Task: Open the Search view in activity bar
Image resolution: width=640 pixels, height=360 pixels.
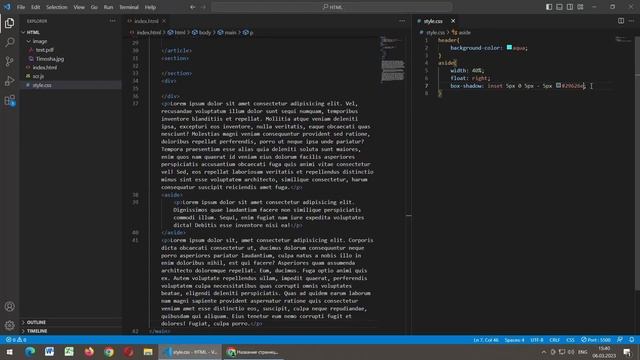Action: pyautogui.click(x=9, y=42)
